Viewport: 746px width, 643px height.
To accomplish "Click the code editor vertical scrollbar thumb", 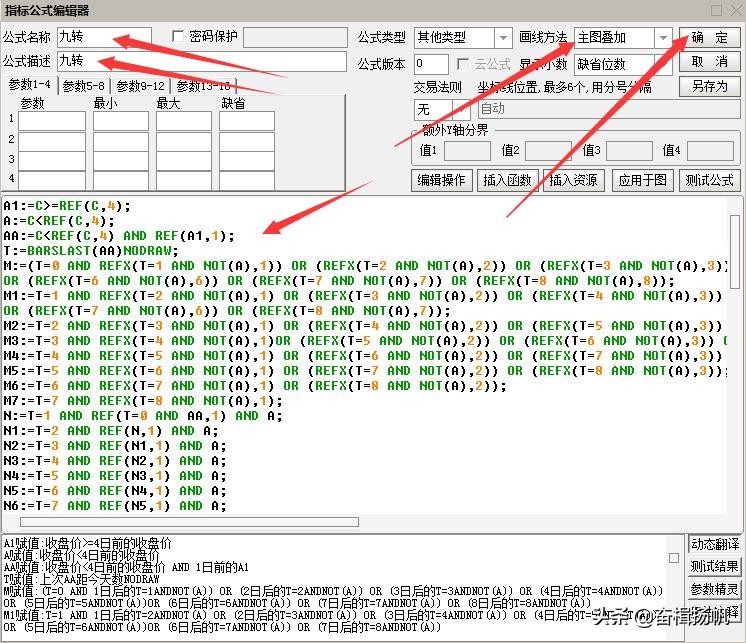I will point(735,252).
